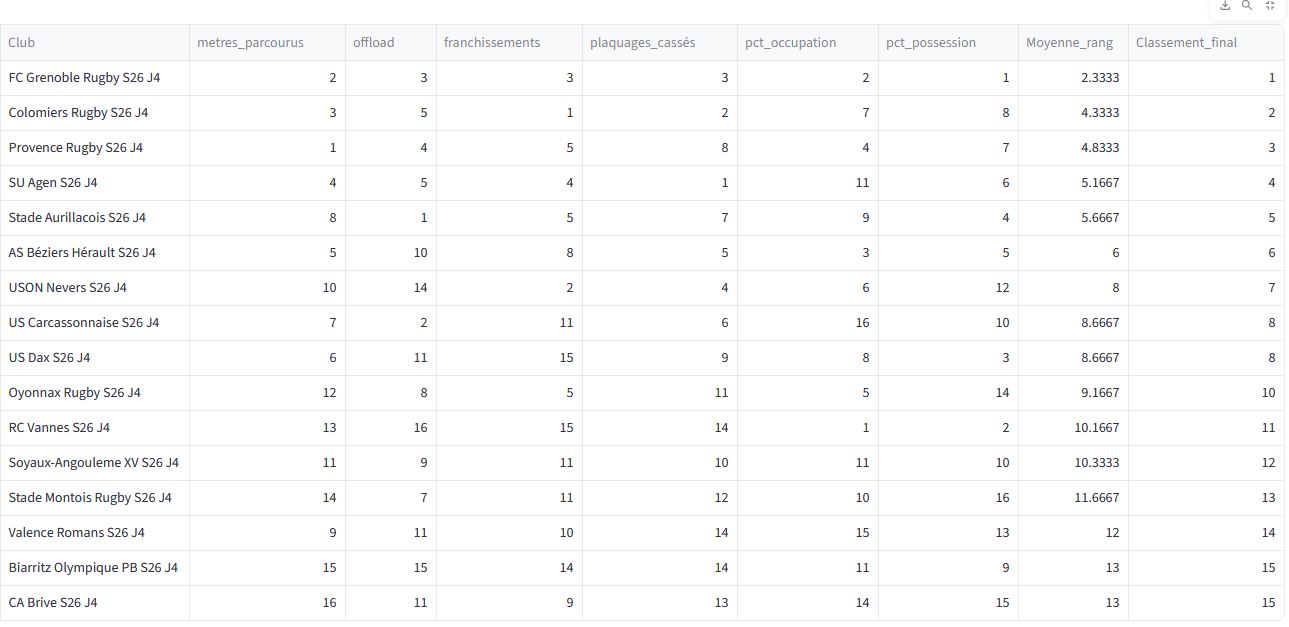This screenshot has width=1289, height=627.
Task: Click the USON Nevers S26 J4 cell
Action: [x=67, y=288]
